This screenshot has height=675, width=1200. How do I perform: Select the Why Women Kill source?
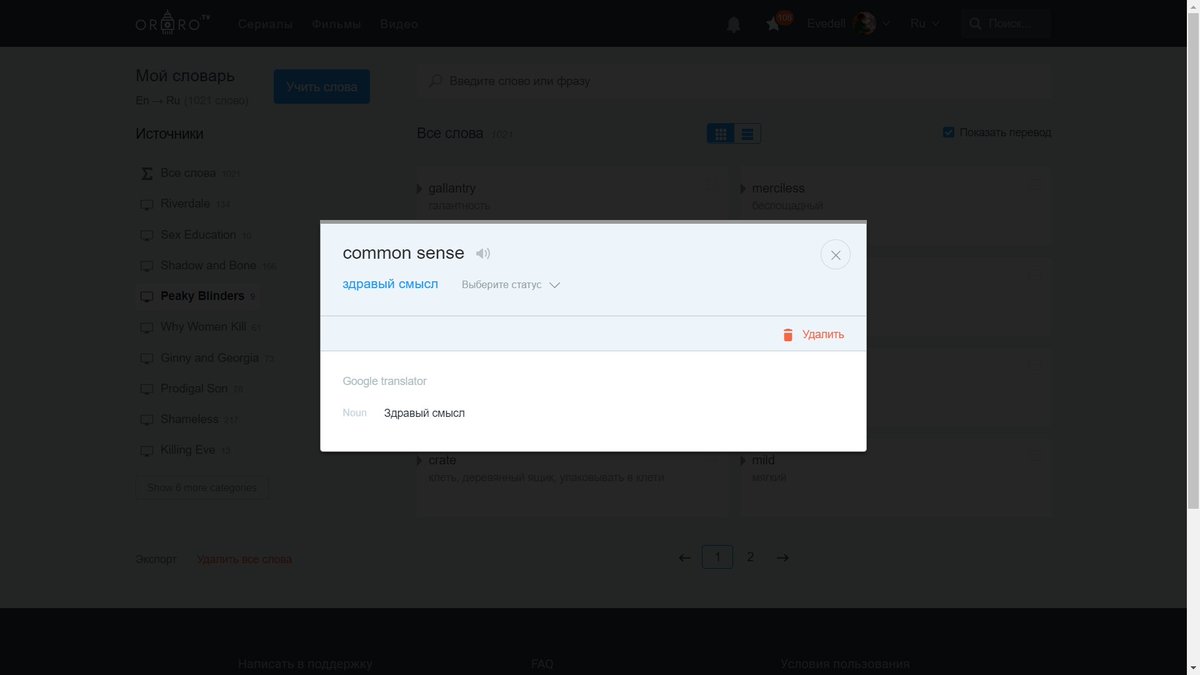[x=199, y=327]
